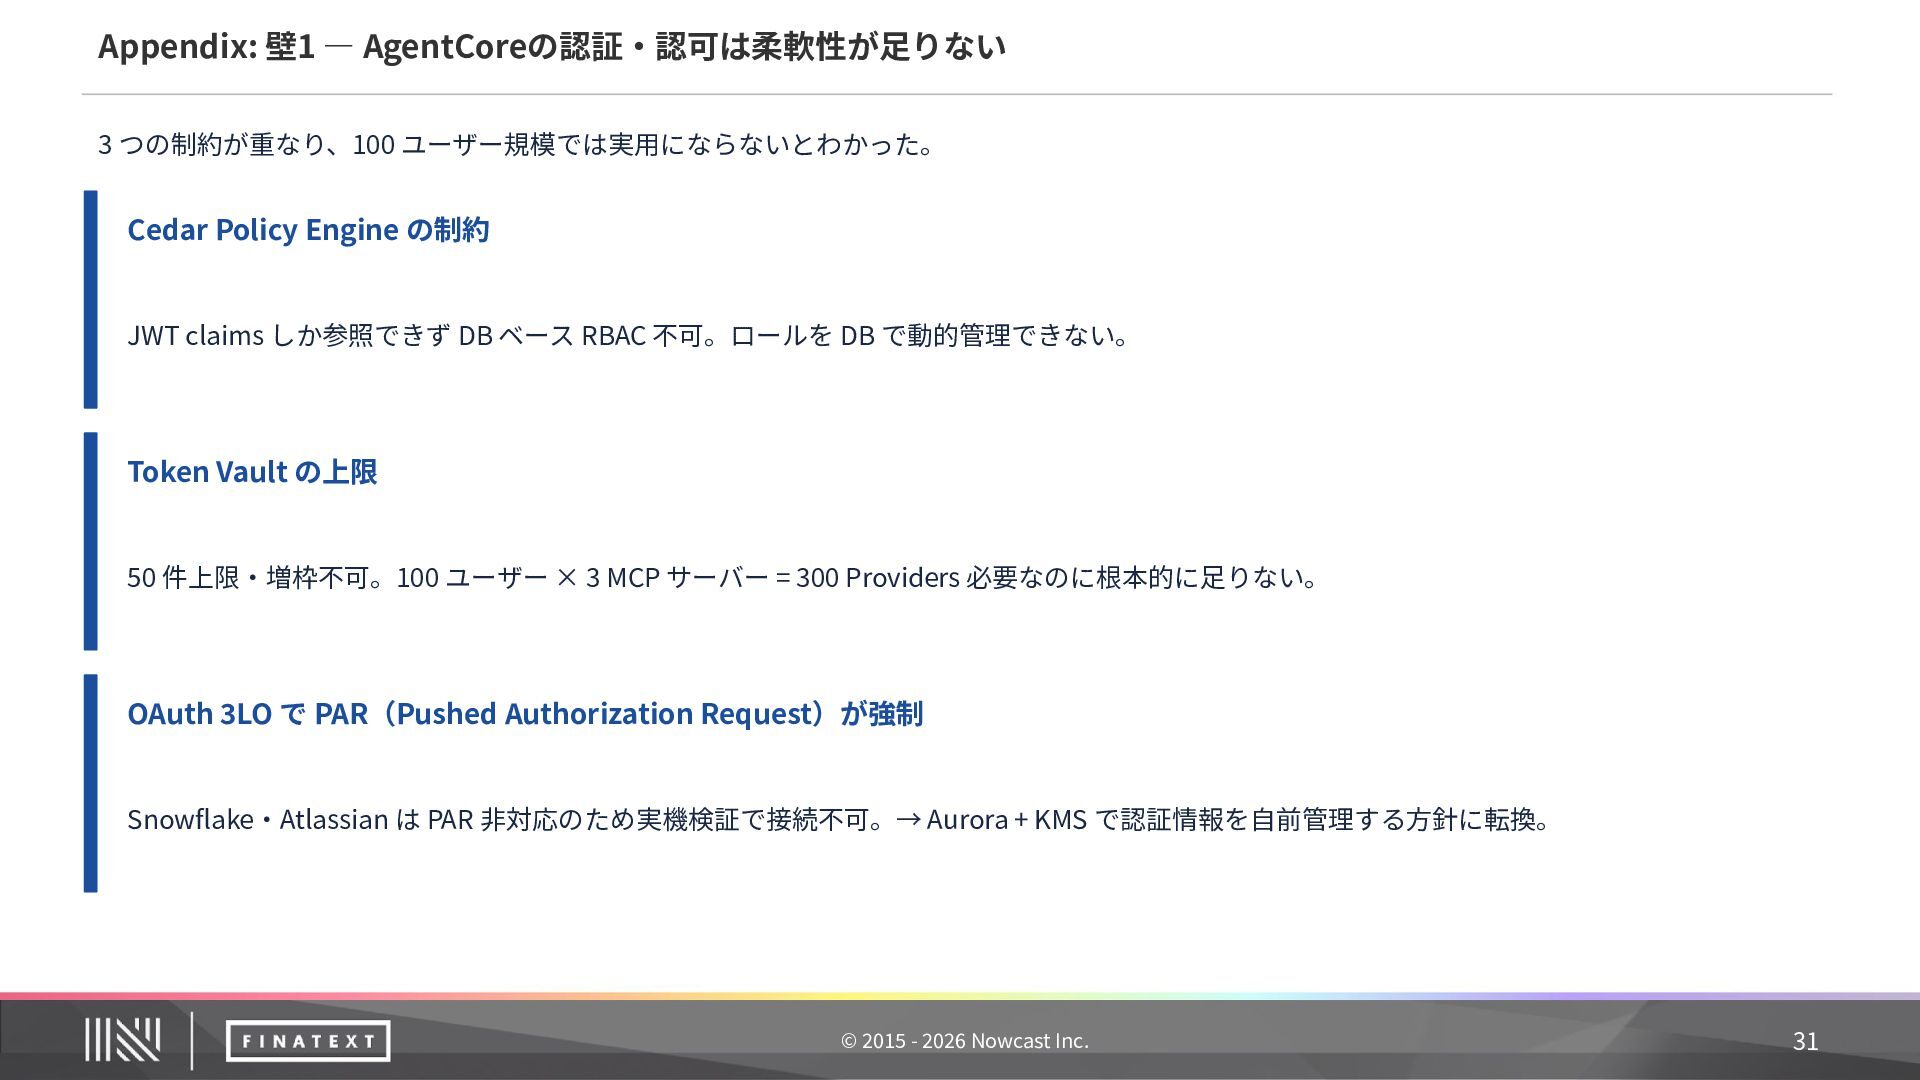Click the Nowcast Inc. copyright notice
The image size is (1920, 1080).
click(964, 1041)
